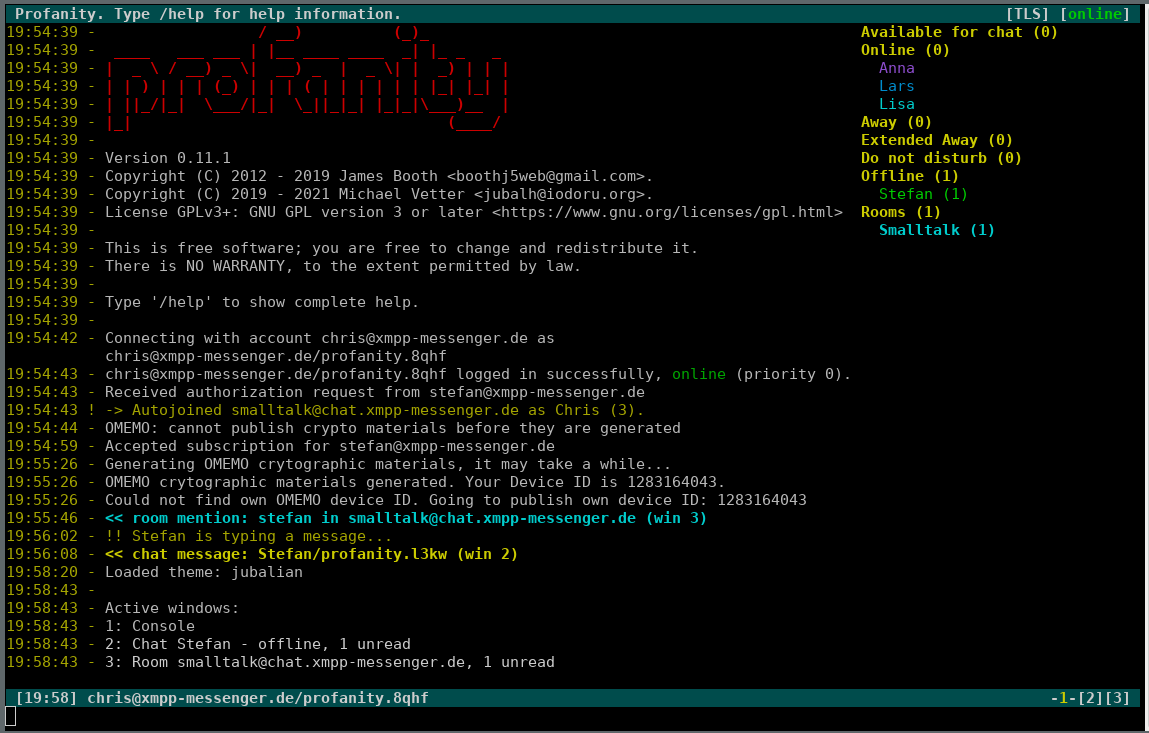
Task: Open the Smalltalk (1) room entry
Action: [x=936, y=230]
